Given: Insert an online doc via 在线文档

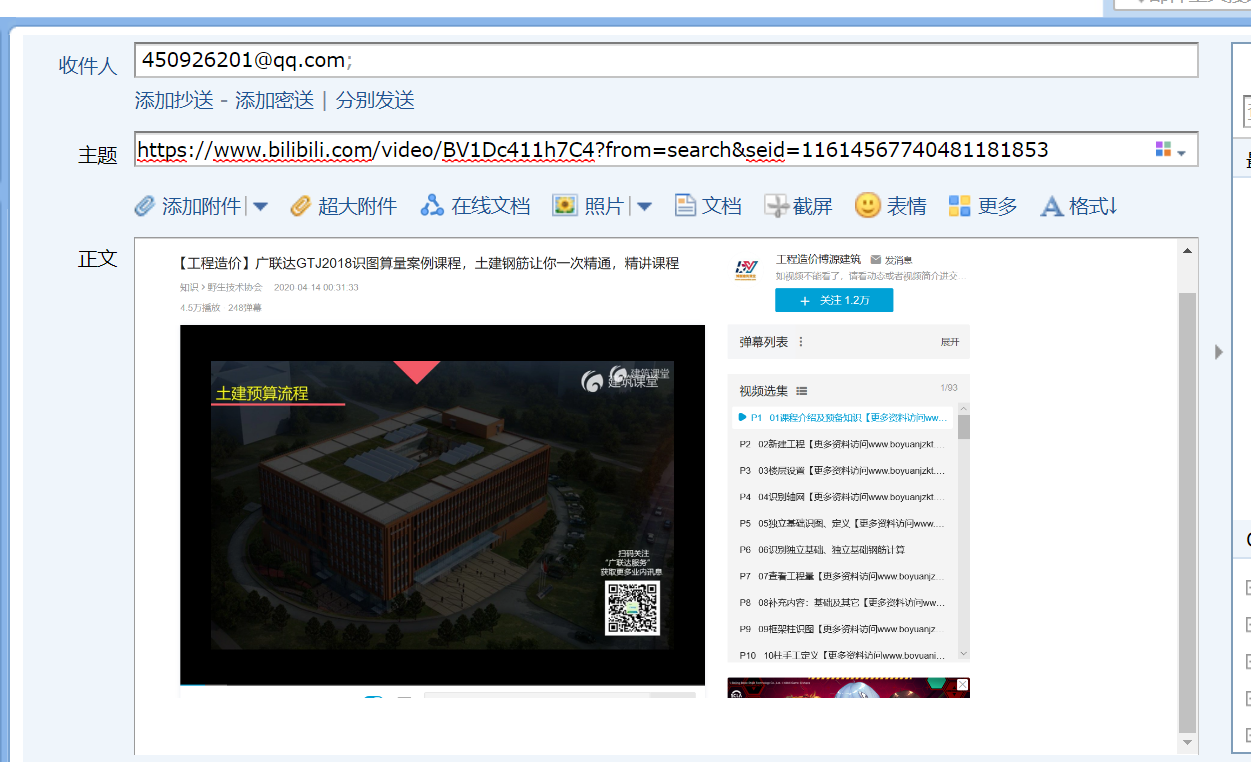Looking at the screenshot, I should pyautogui.click(x=475, y=206).
